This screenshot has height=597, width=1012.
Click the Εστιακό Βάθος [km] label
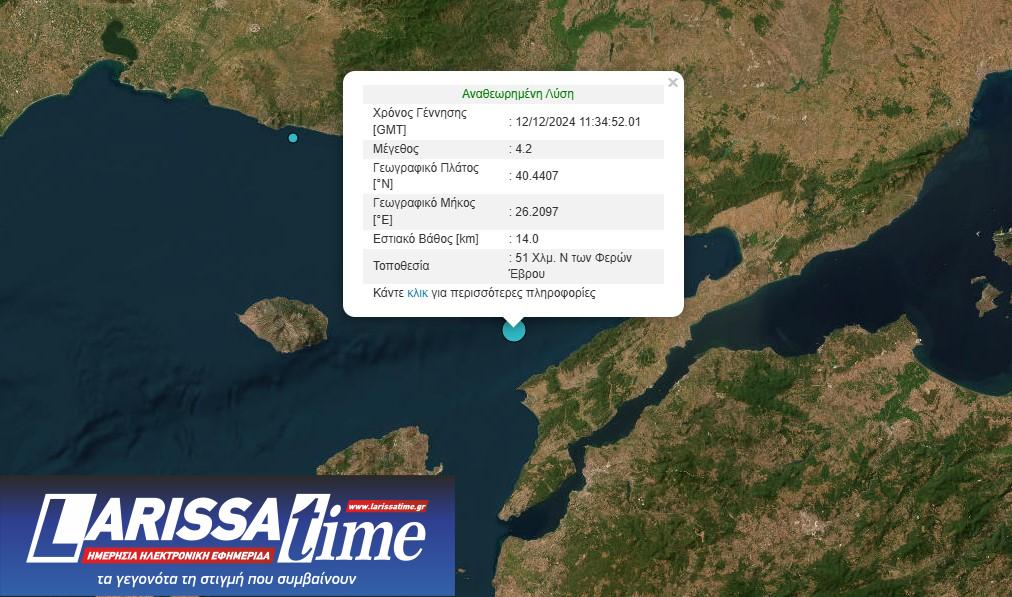pyautogui.click(x=426, y=239)
